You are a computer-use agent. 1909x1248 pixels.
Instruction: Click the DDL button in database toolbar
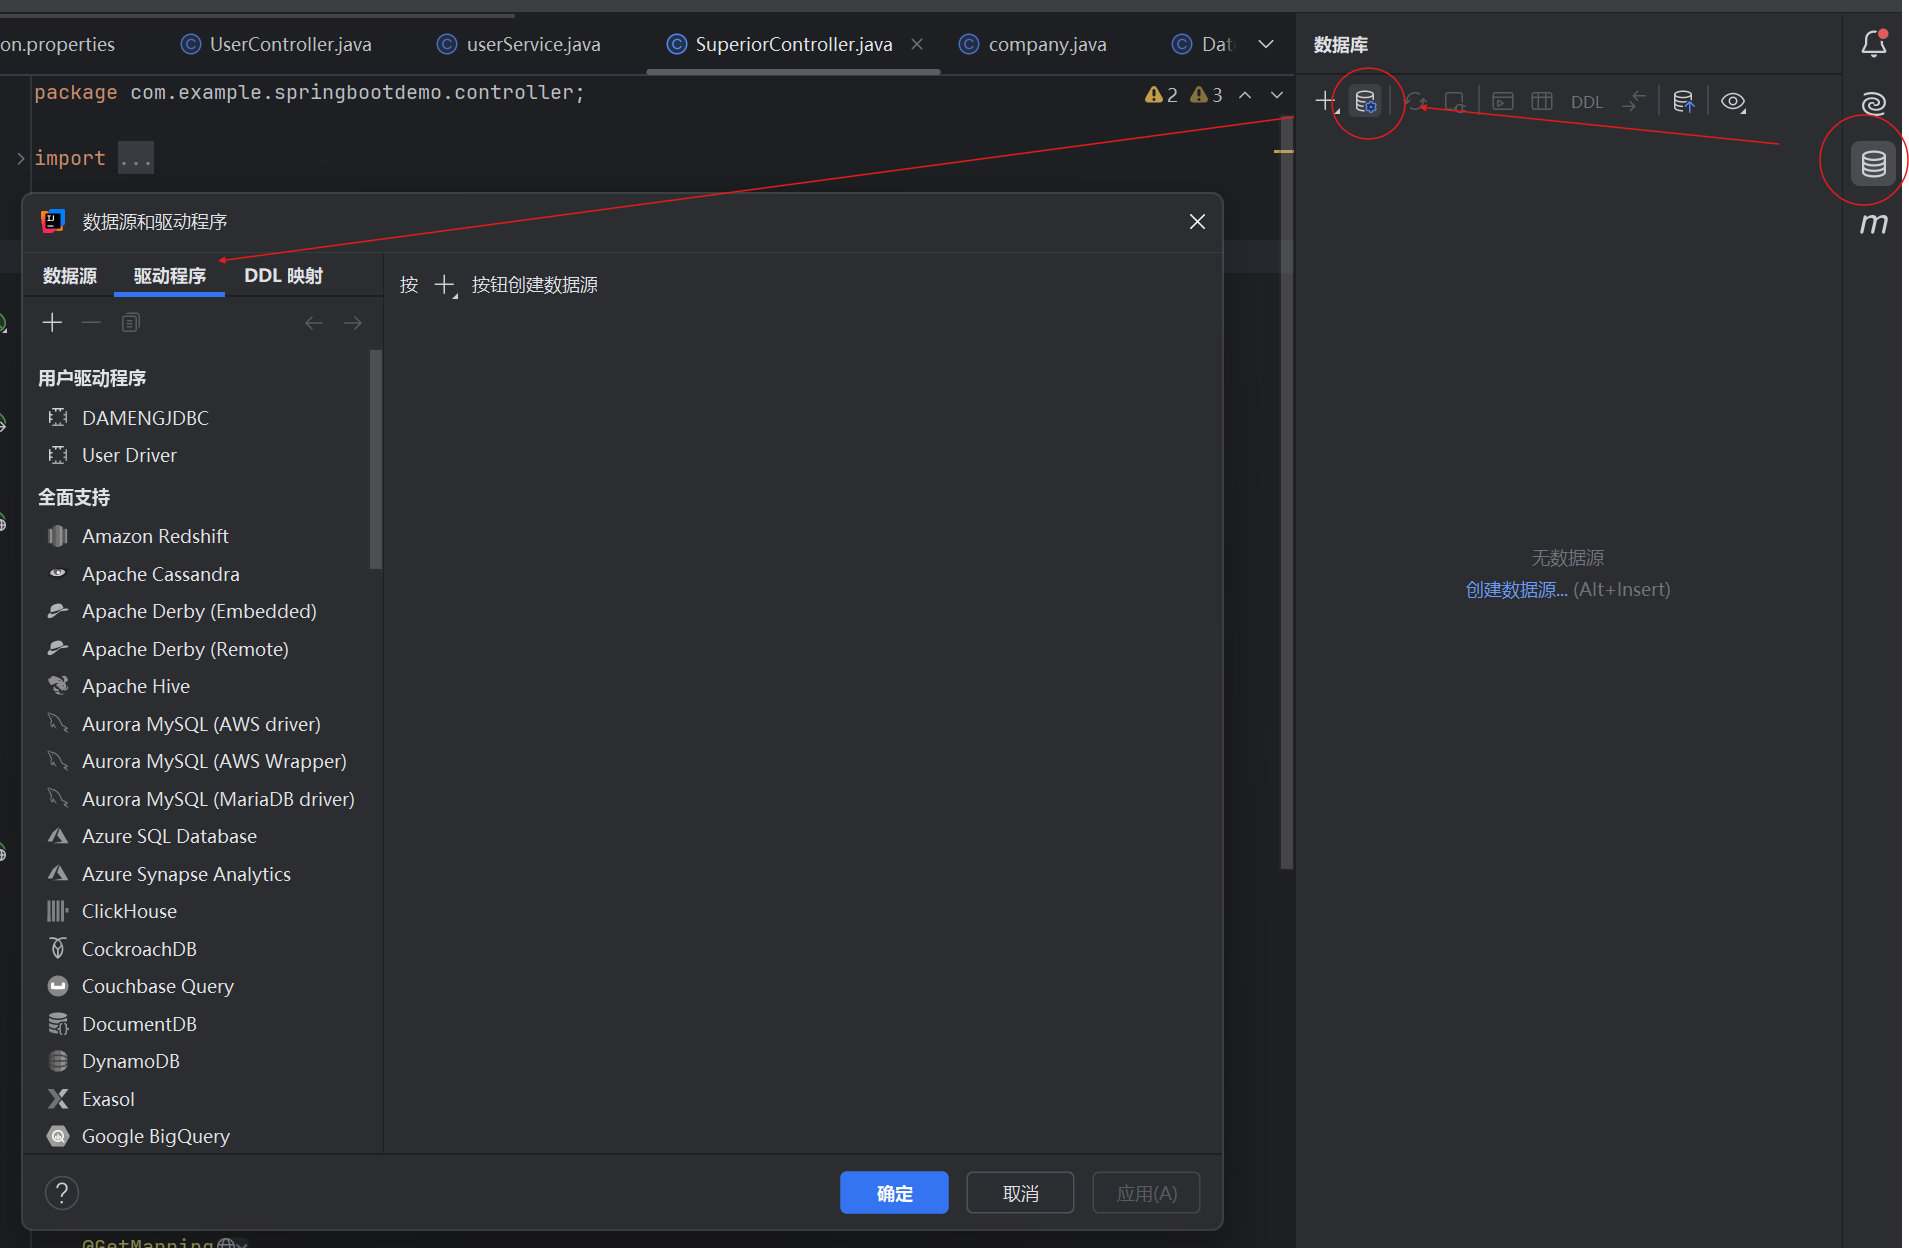(x=1586, y=102)
